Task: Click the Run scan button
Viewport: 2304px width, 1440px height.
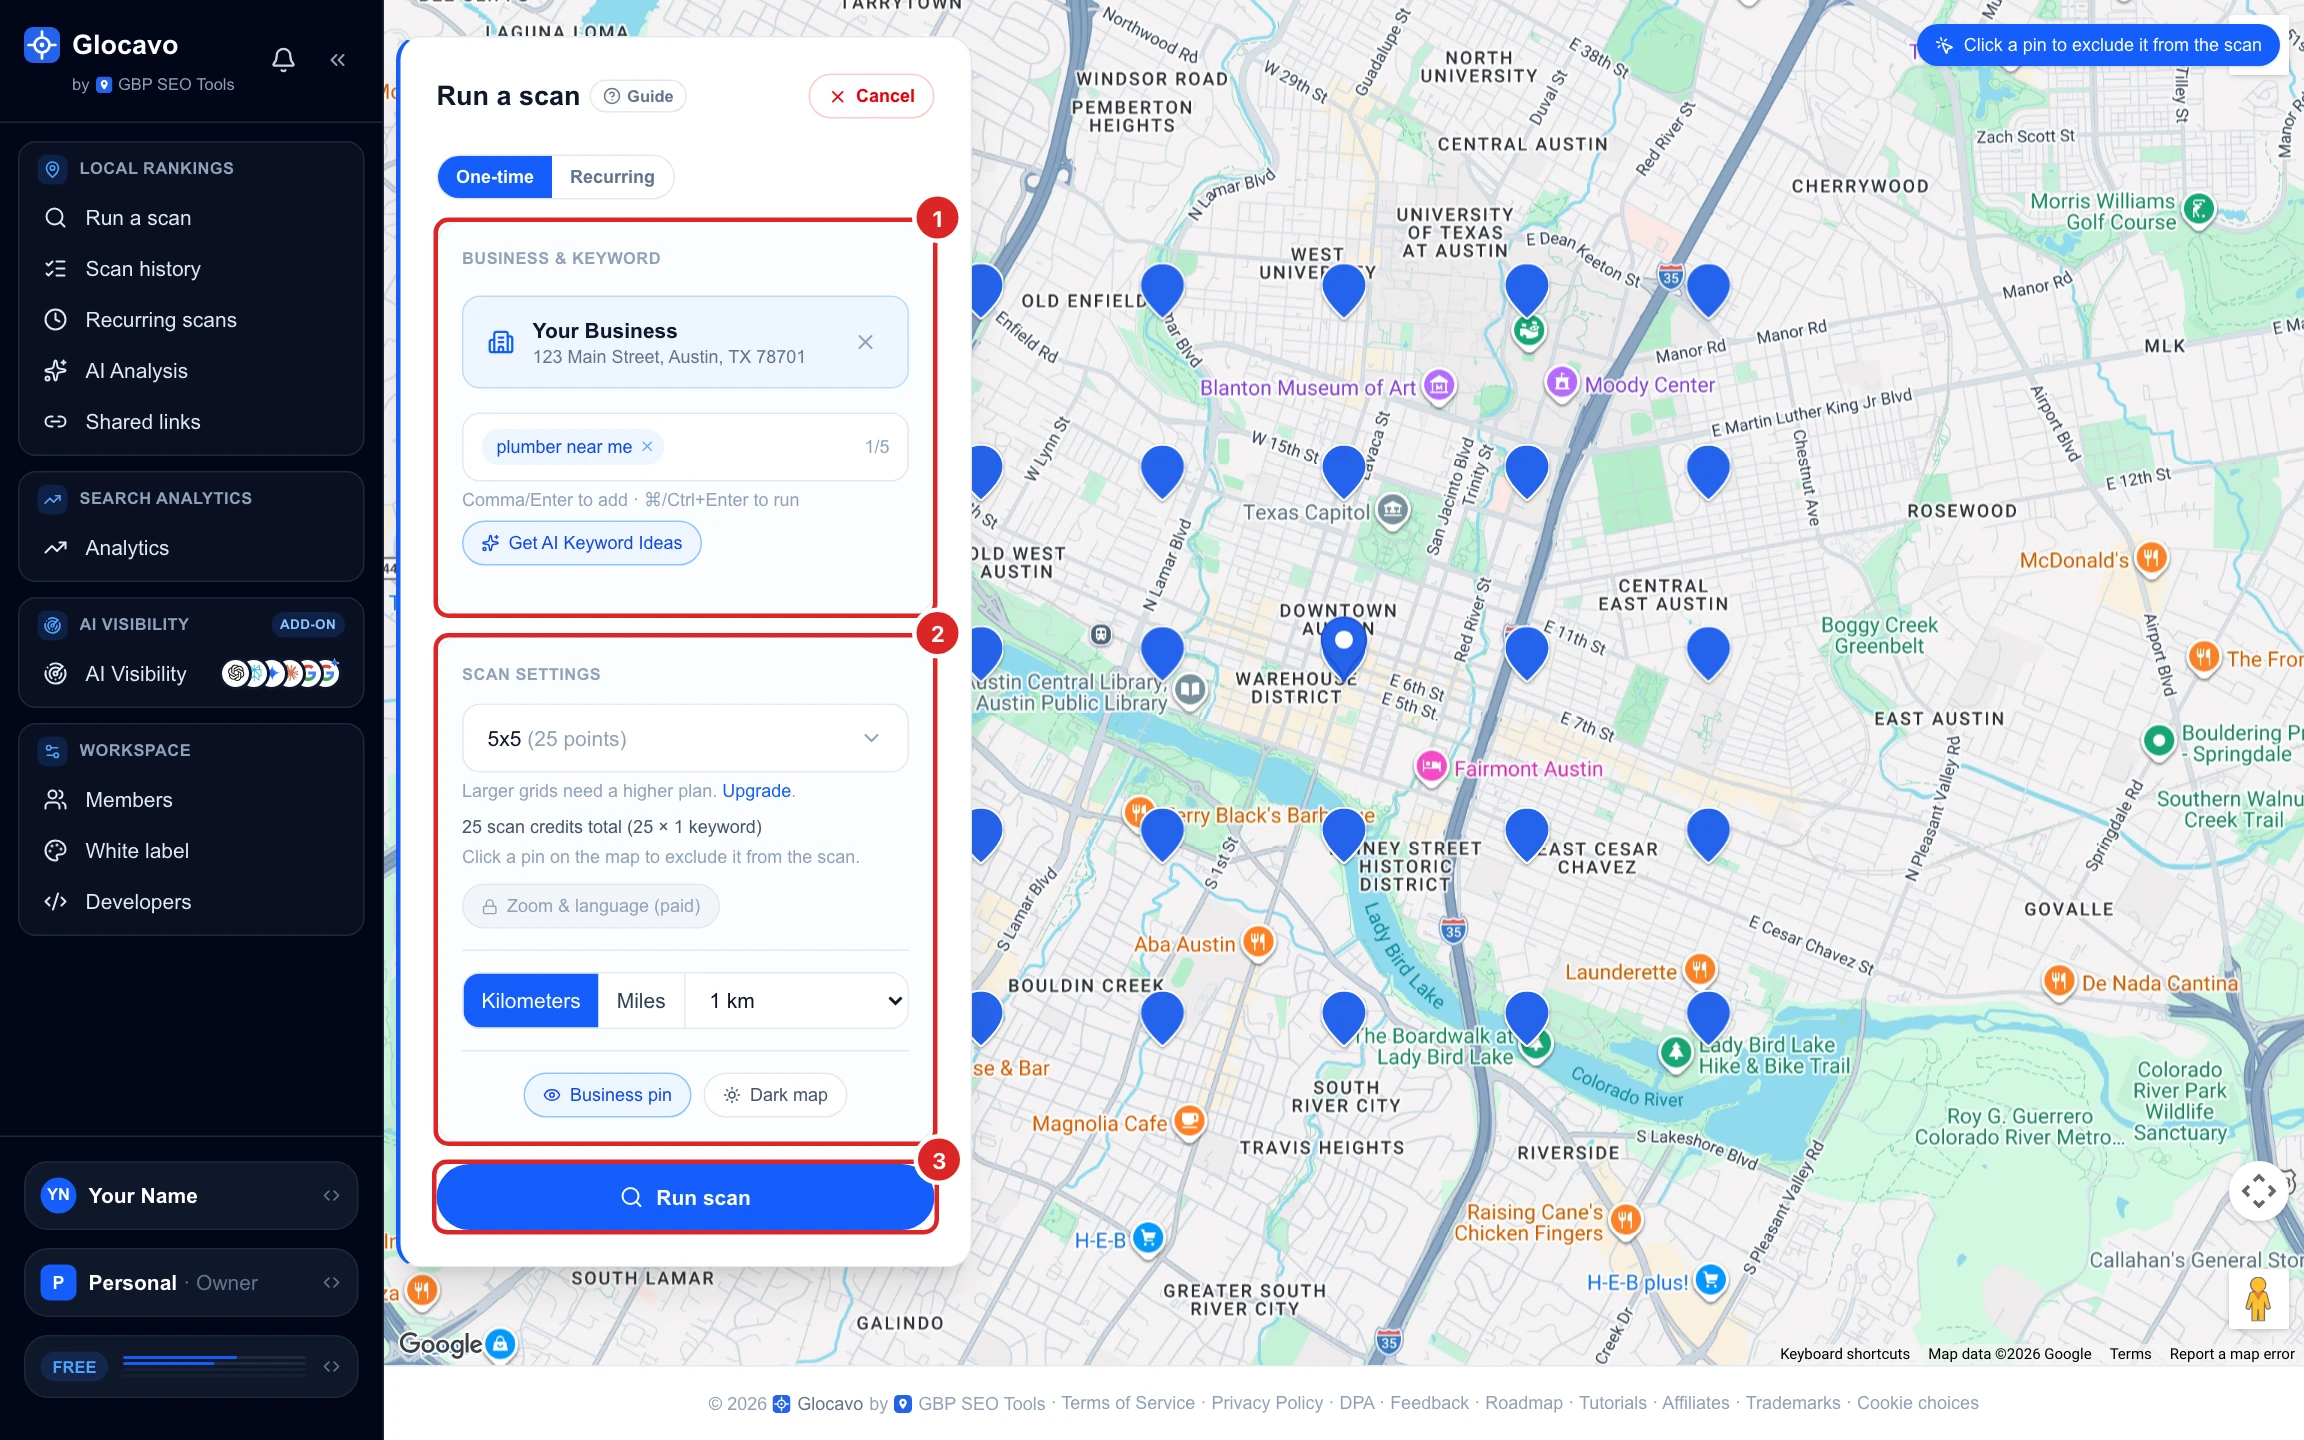Action: point(685,1198)
